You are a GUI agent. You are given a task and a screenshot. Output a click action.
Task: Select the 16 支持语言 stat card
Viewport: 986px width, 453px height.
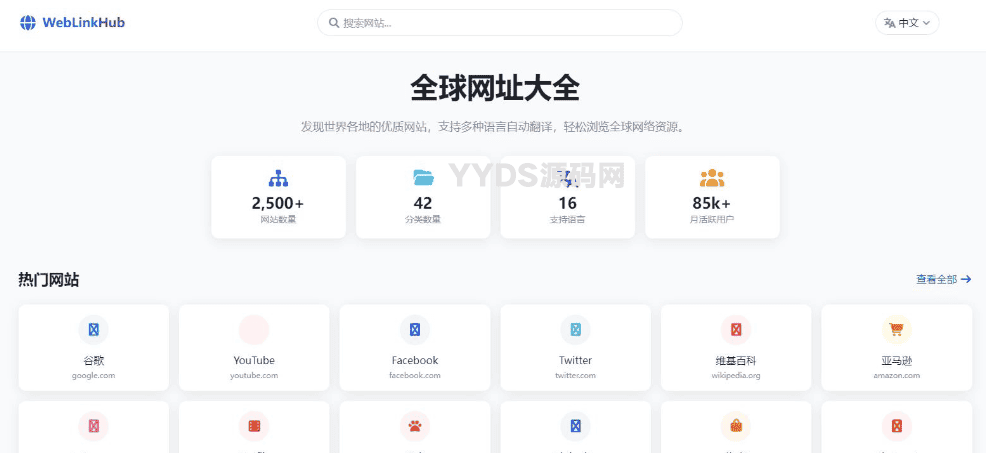(567, 197)
